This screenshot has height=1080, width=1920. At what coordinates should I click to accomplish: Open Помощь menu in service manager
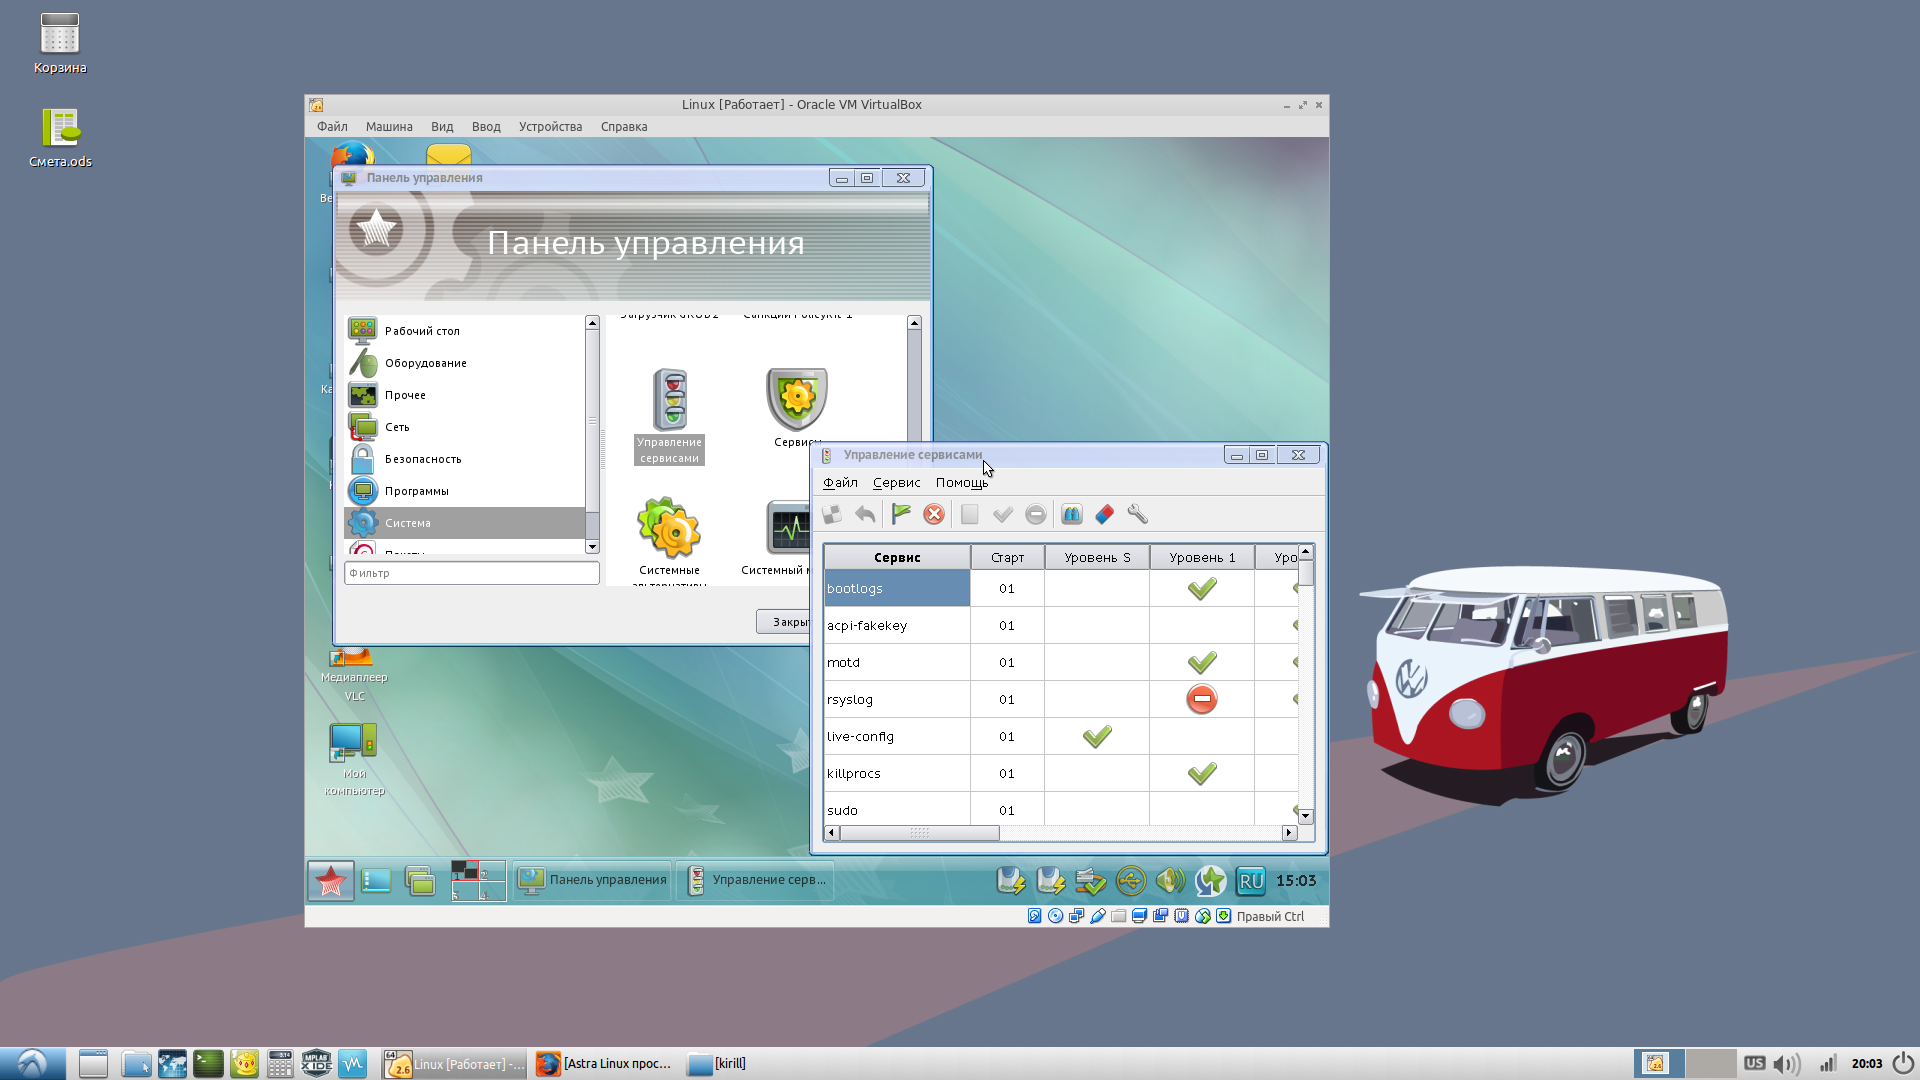coord(961,482)
